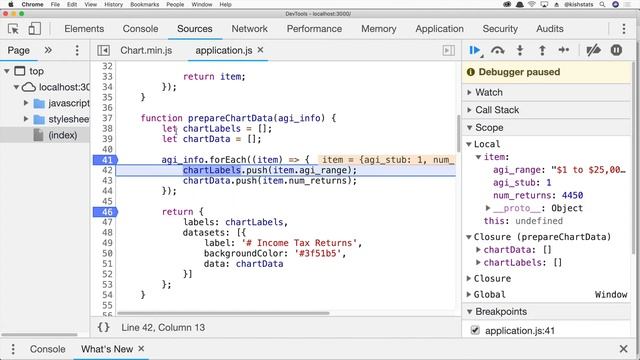
Task: Open the Chrome Bookmarks menu
Action: point(144,4)
